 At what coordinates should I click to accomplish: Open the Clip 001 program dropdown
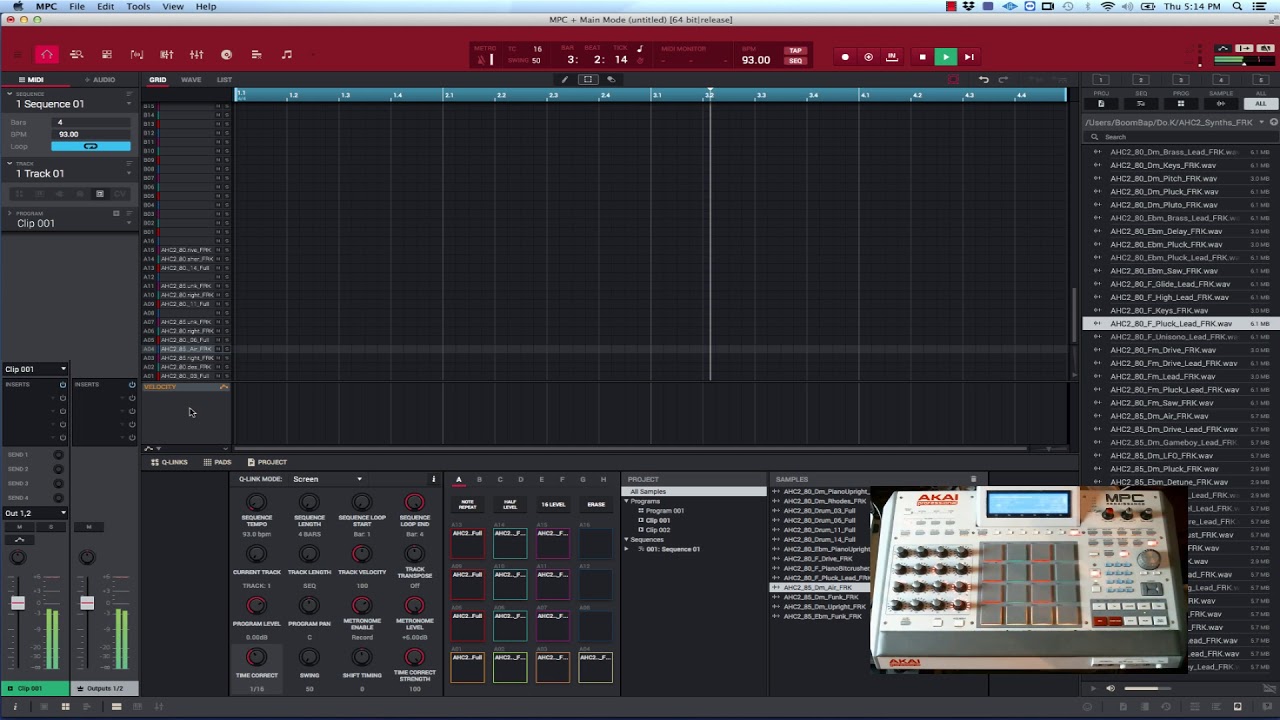128,223
